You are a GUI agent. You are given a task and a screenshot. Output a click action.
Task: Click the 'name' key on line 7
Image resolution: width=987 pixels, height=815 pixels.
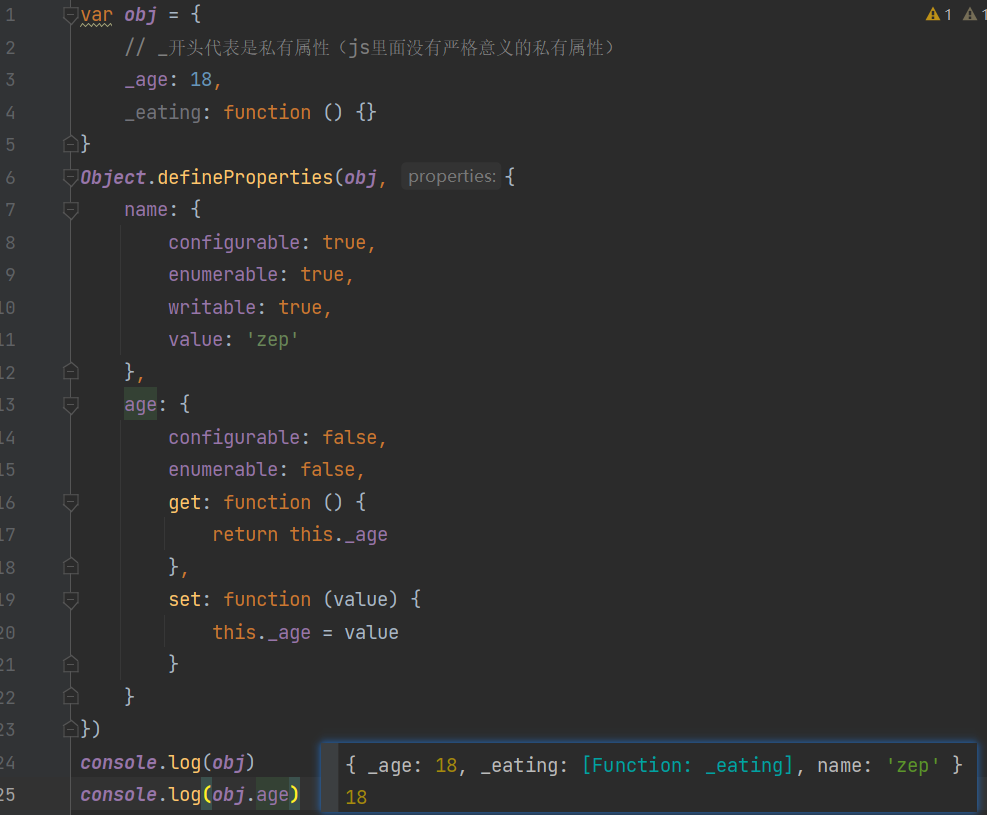coord(146,210)
